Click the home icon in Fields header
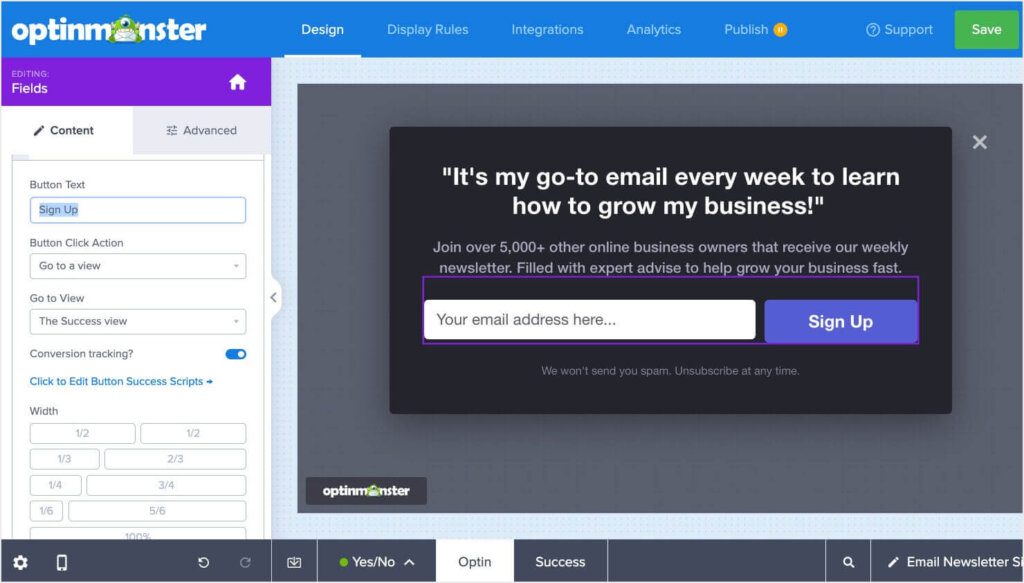1024x583 pixels. (237, 82)
